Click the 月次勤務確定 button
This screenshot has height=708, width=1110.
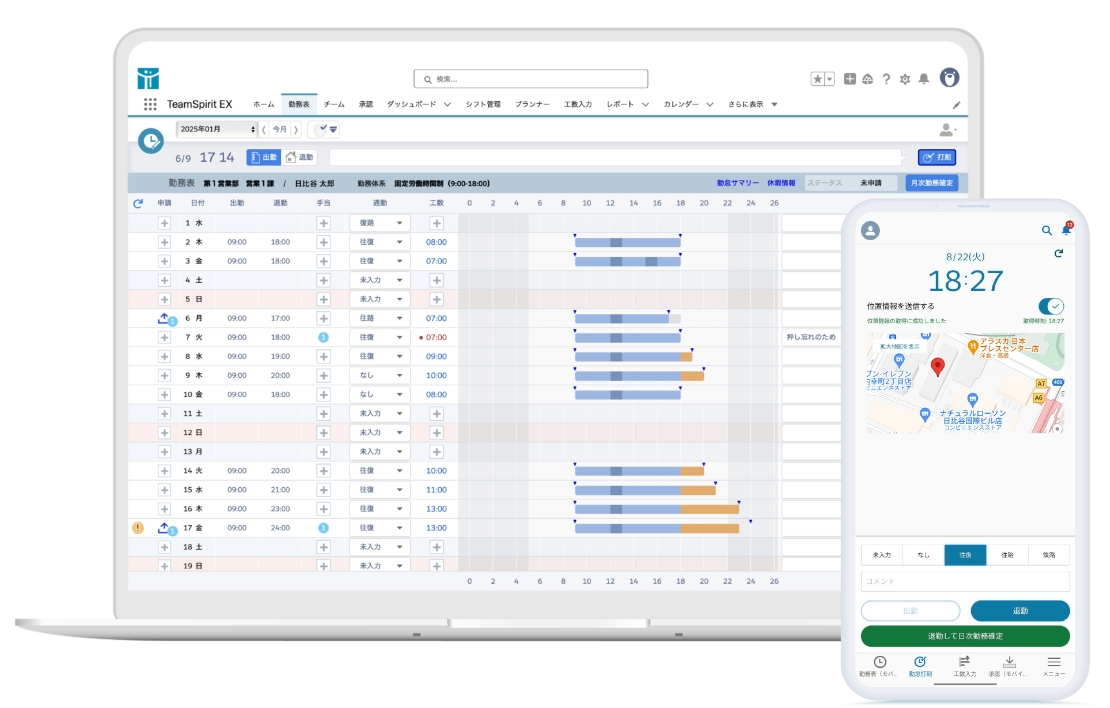point(931,183)
